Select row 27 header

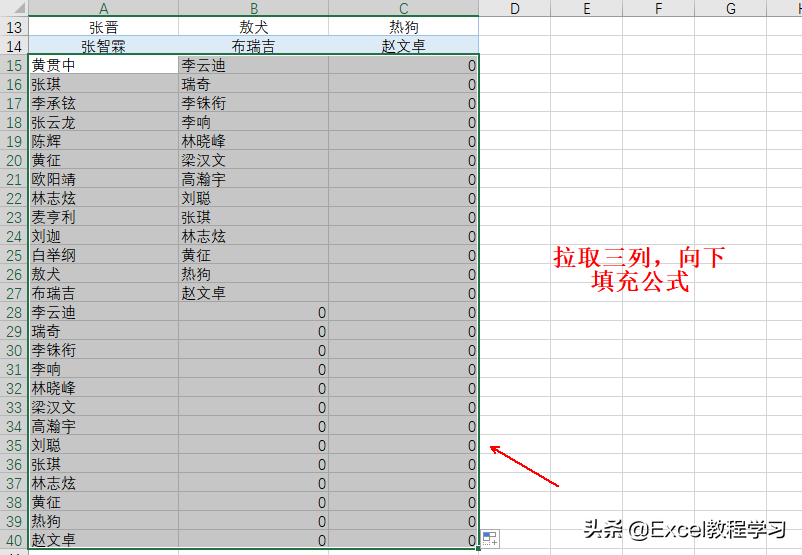(x=14, y=293)
